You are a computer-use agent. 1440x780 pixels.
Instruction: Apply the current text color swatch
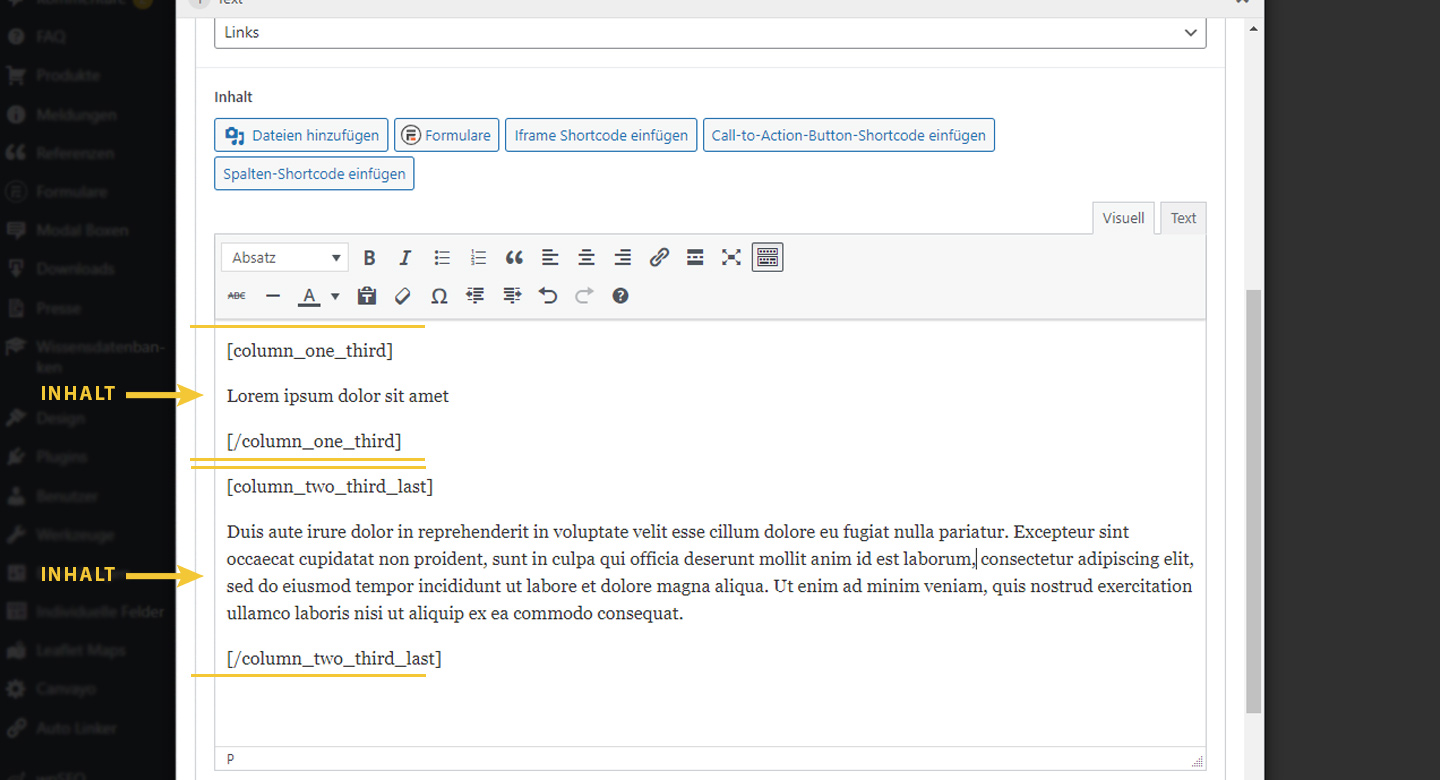(310, 296)
